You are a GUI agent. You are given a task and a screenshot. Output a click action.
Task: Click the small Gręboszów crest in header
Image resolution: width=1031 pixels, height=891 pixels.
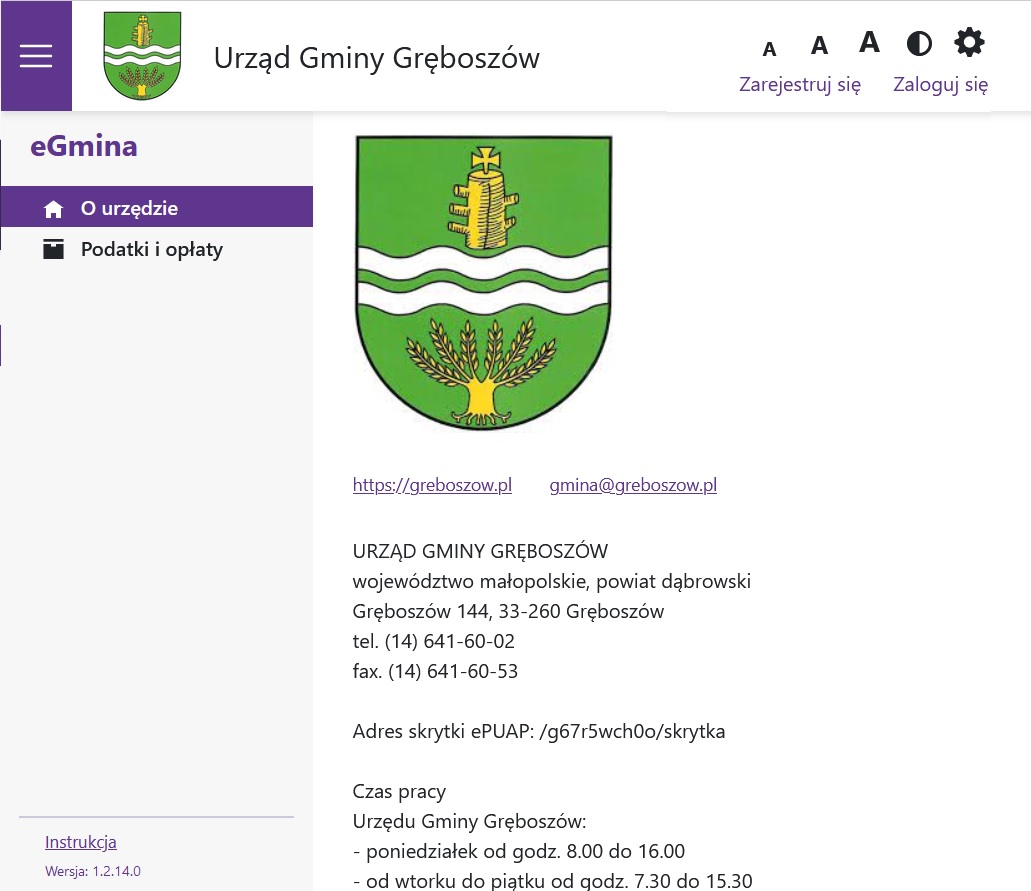point(142,56)
